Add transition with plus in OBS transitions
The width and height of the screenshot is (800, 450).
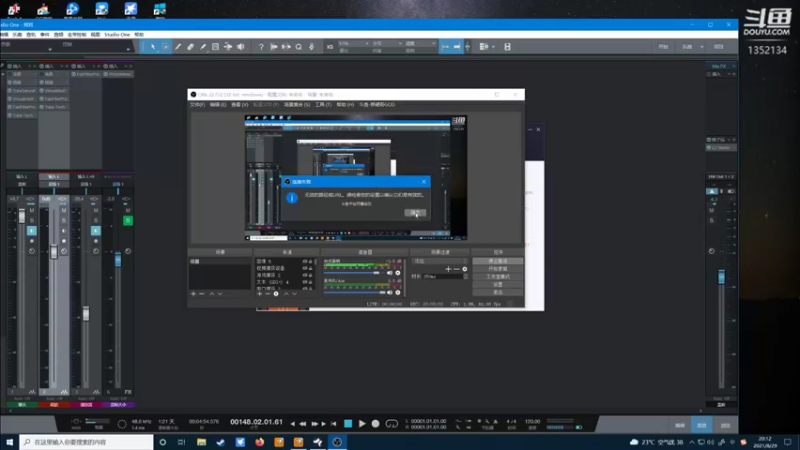pyautogui.click(x=448, y=269)
